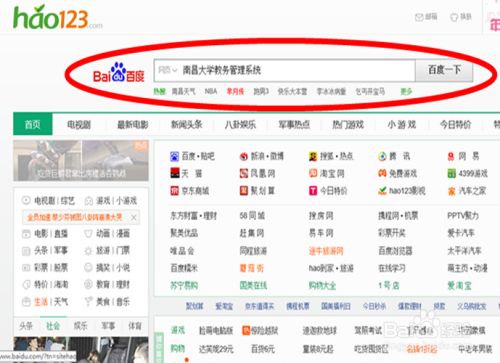The width and height of the screenshot is (500, 363).
Task: Click the gamepad icon beside 游戏|小游戏
Action: (88, 201)
